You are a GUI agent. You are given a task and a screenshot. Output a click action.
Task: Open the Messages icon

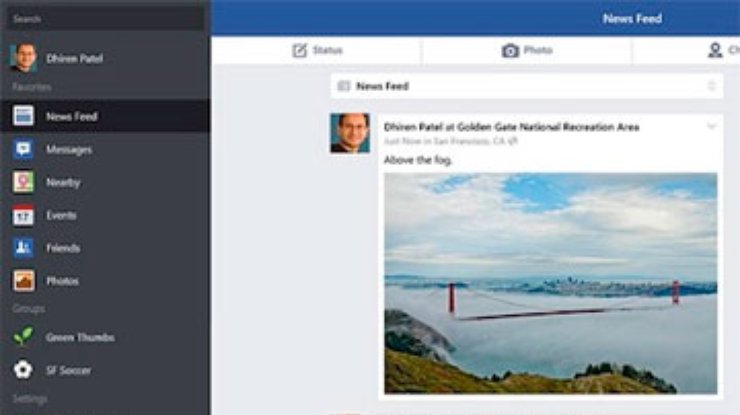click(23, 149)
